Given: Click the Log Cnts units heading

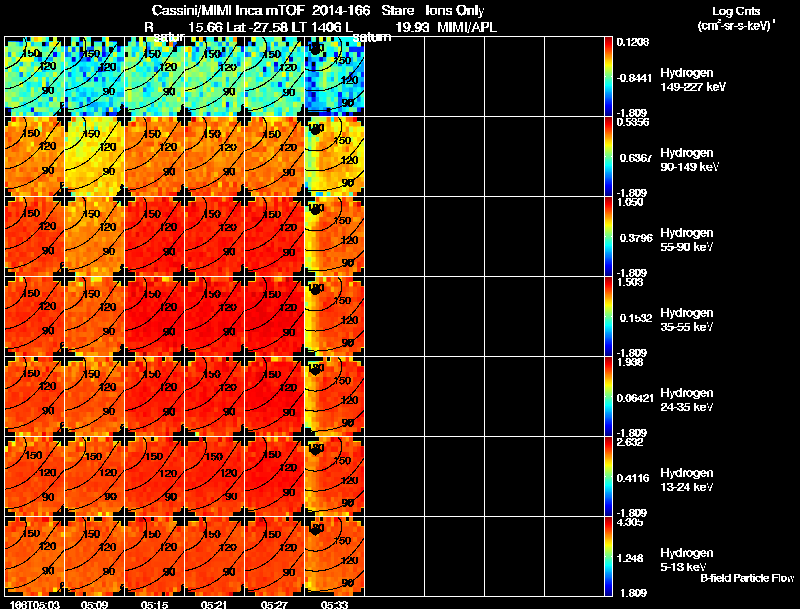Looking at the screenshot, I should [x=736, y=18].
